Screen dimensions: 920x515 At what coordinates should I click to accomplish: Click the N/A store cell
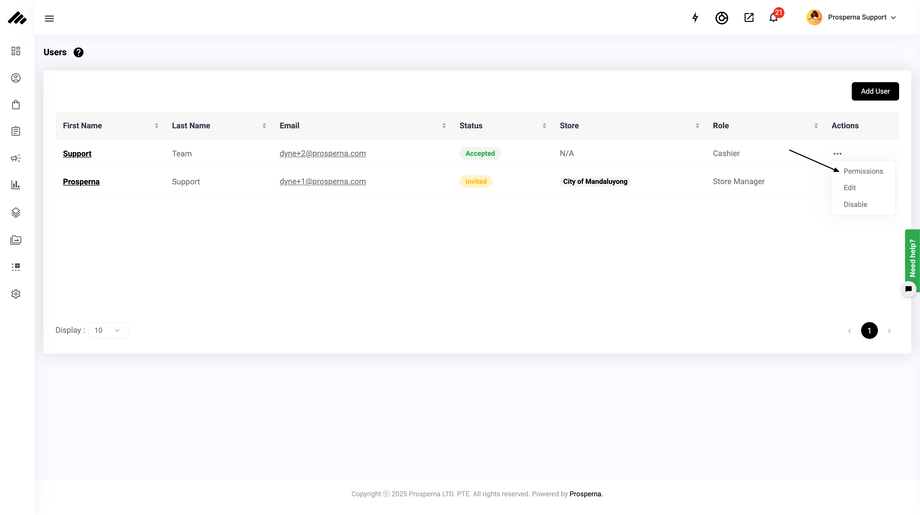[567, 154]
